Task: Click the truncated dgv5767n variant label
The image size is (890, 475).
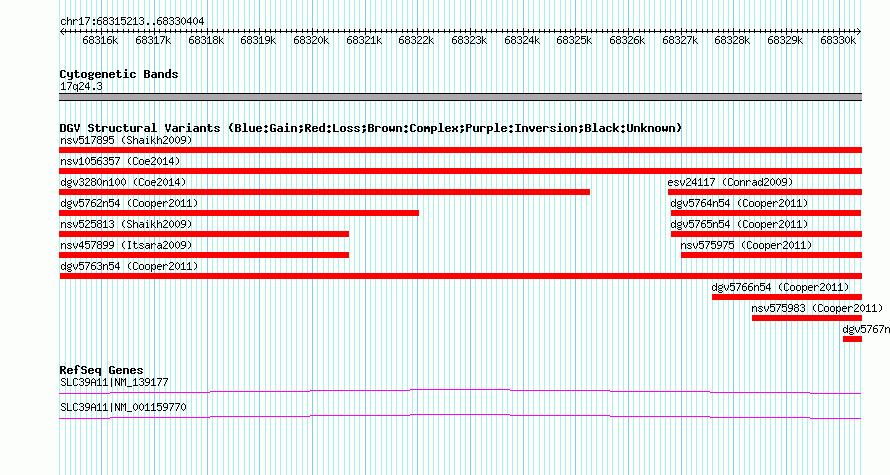Action: 866,329
